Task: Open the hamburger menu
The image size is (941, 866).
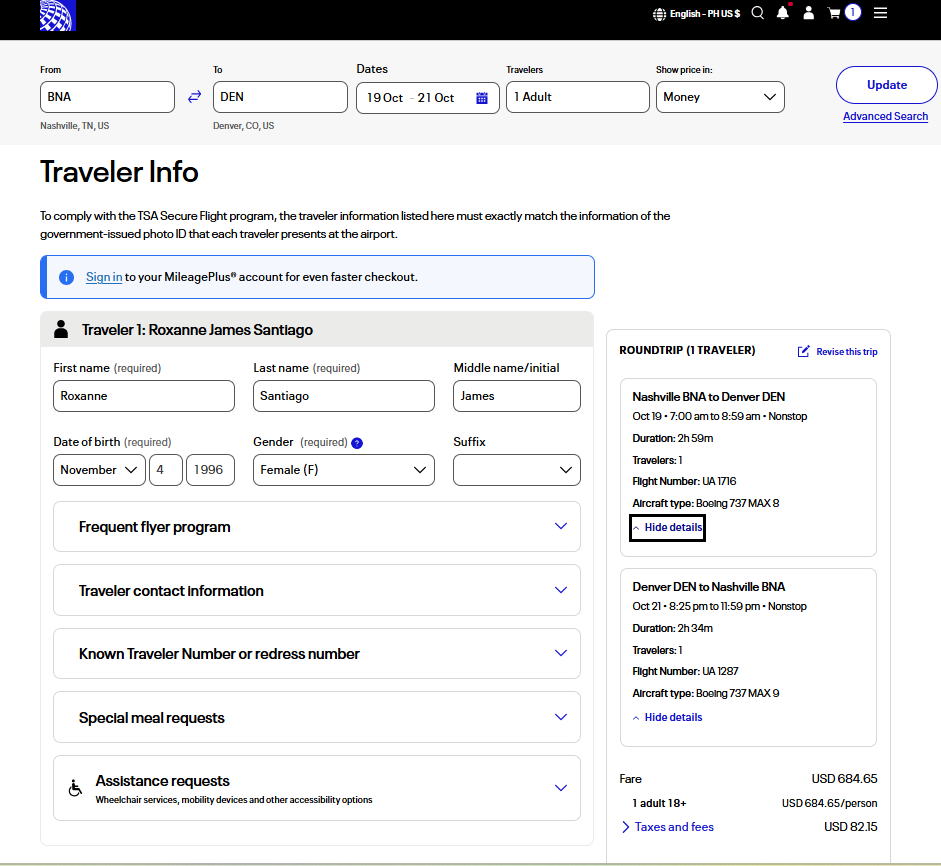Action: (x=880, y=13)
